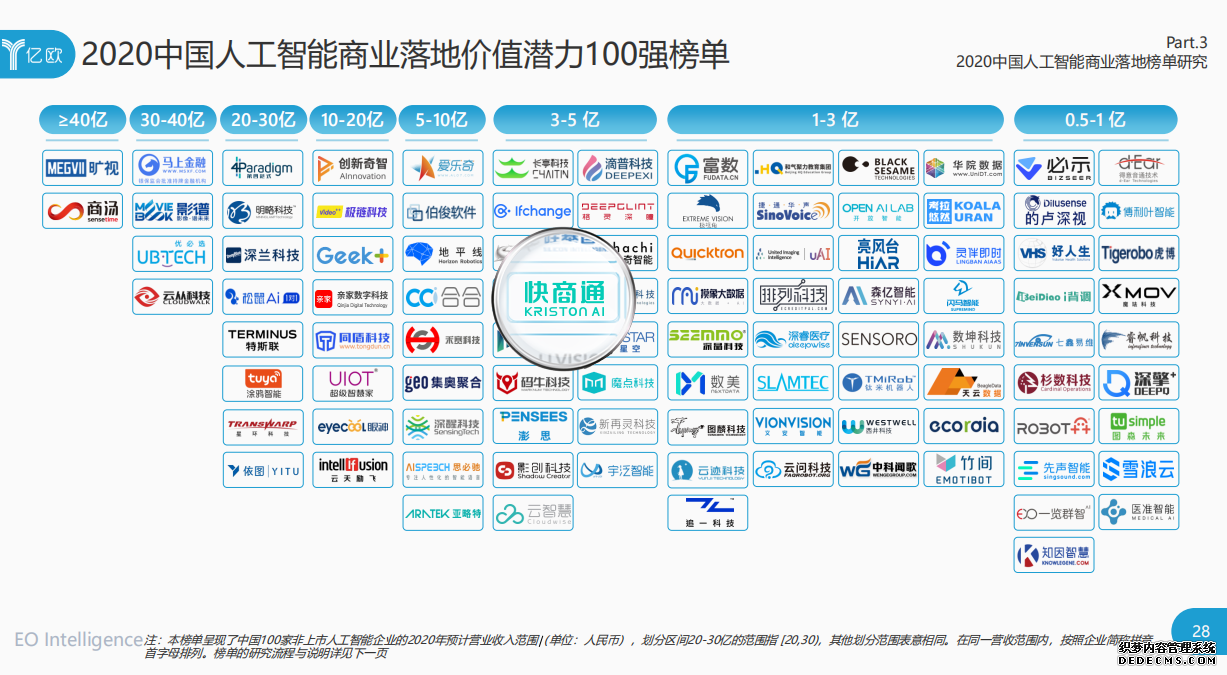Click the 云从科技 CloudWalk logo
Screen dimensions: 1227x675
pos(173,297)
